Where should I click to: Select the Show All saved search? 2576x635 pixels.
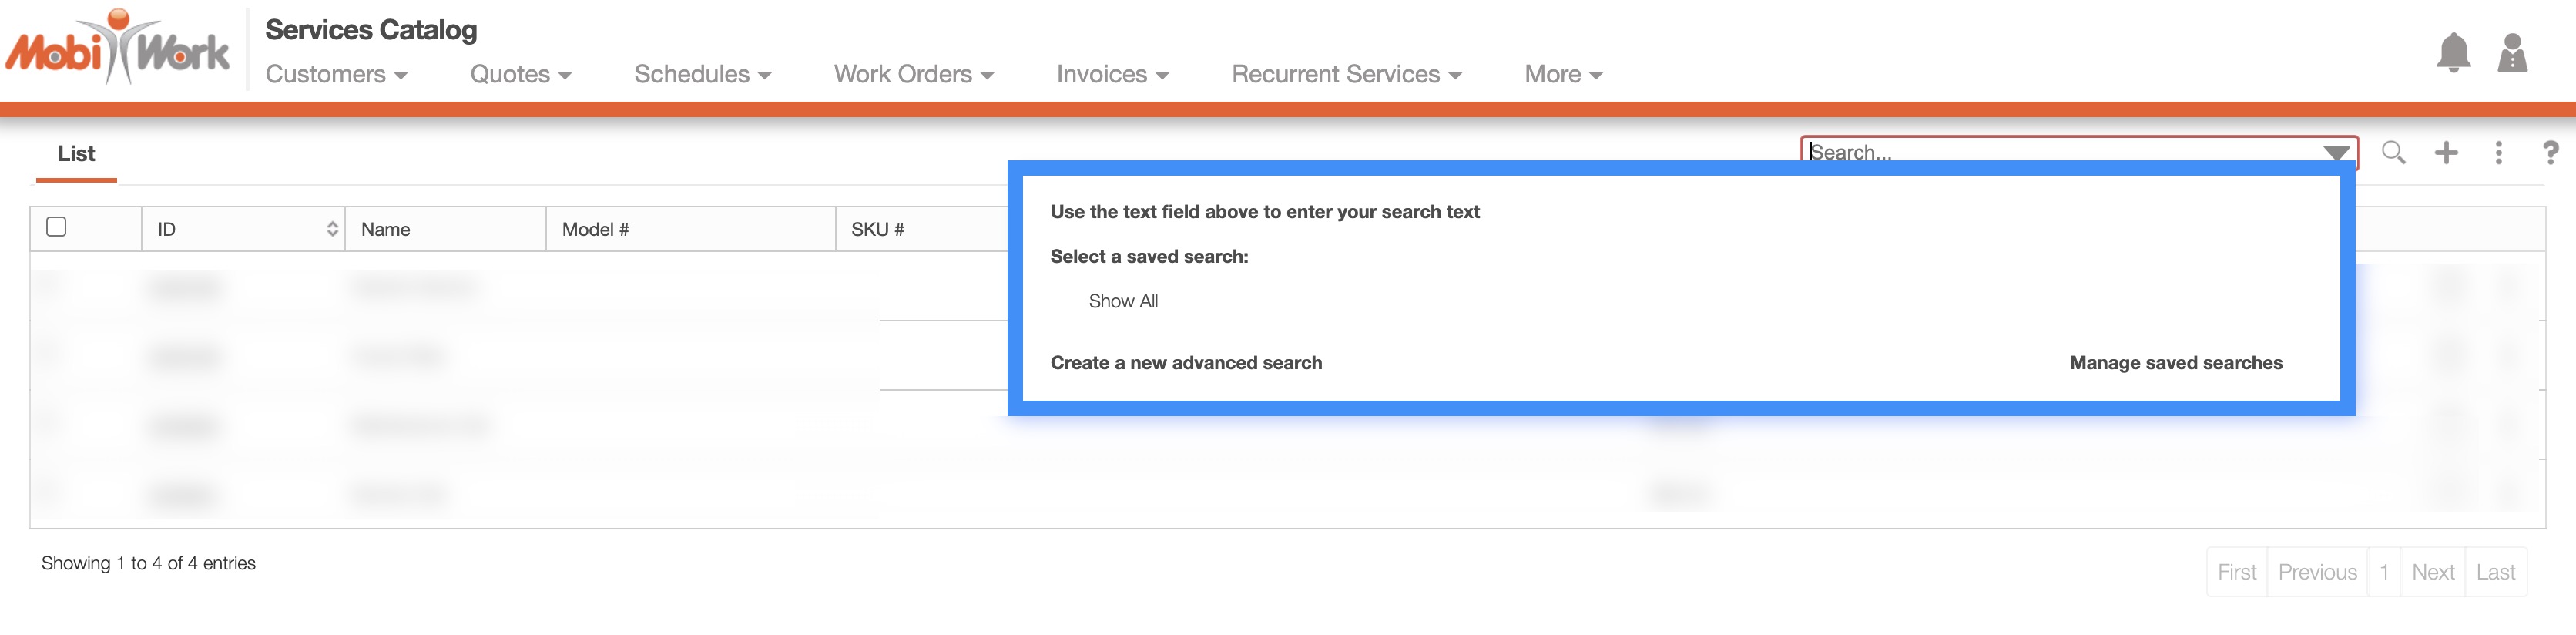click(x=1123, y=301)
